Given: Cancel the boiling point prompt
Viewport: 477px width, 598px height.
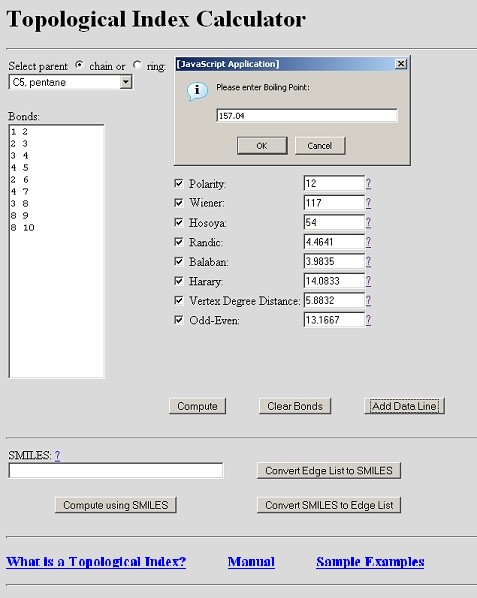Looking at the screenshot, I should tap(320, 146).
